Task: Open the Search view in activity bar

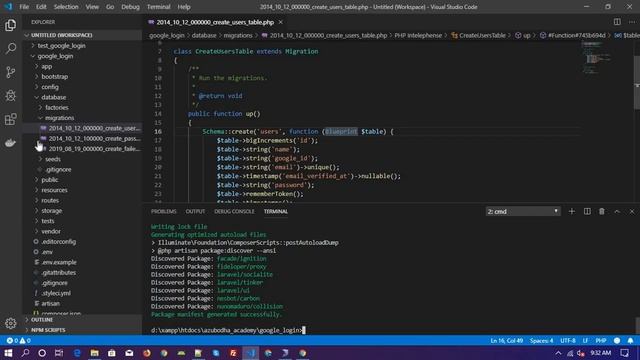Action: (x=11, y=49)
